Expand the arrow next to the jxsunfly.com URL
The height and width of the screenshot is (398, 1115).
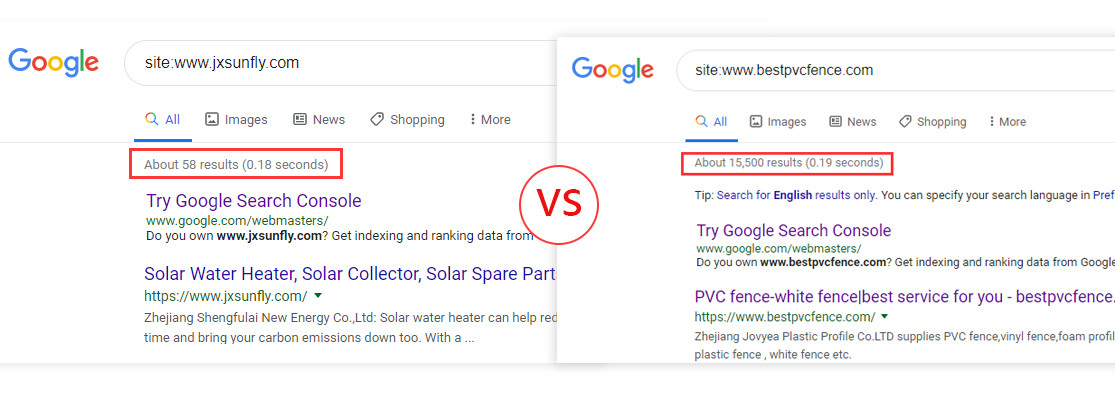318,295
